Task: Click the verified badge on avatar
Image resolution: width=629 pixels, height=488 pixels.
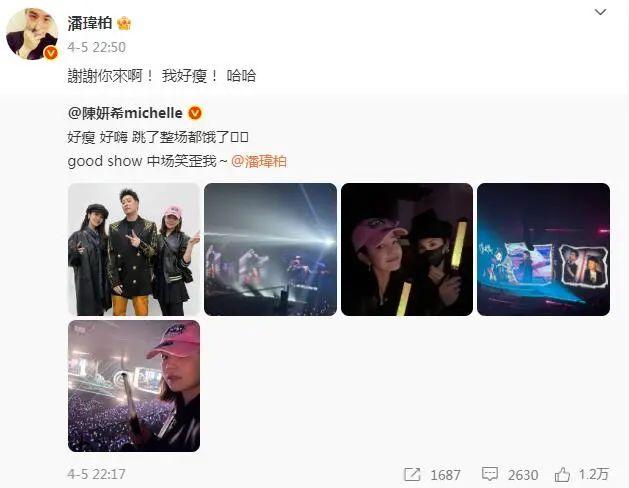Action: pyautogui.click(x=51, y=53)
